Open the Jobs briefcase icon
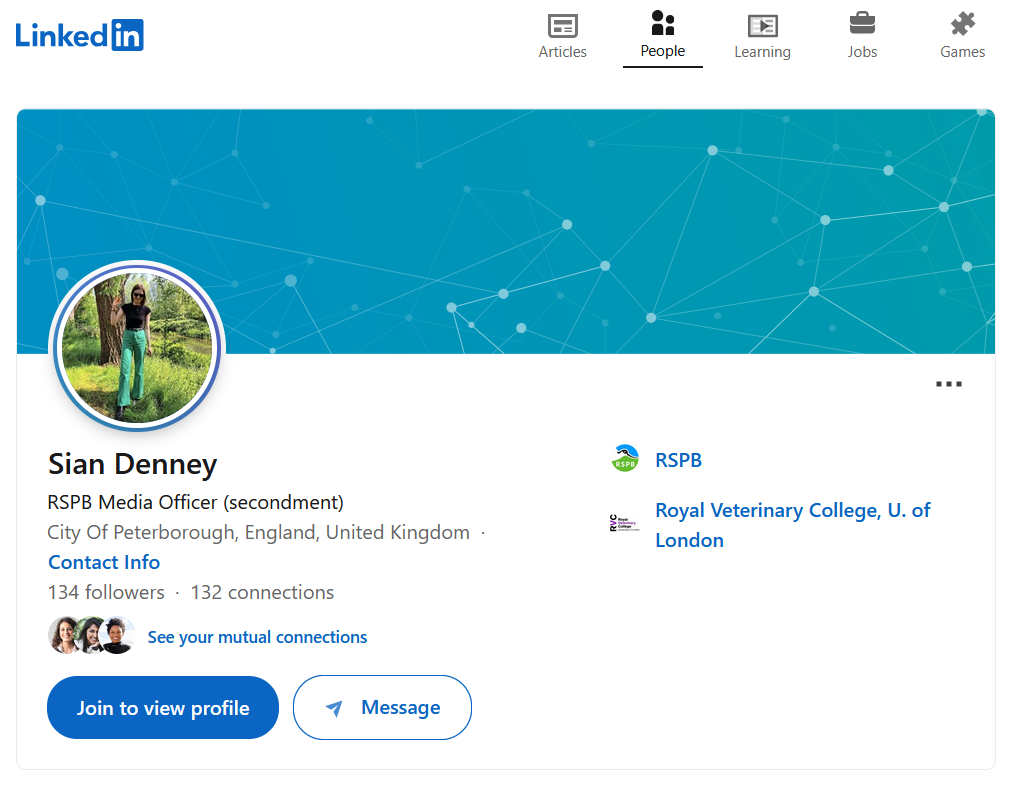 tap(862, 23)
